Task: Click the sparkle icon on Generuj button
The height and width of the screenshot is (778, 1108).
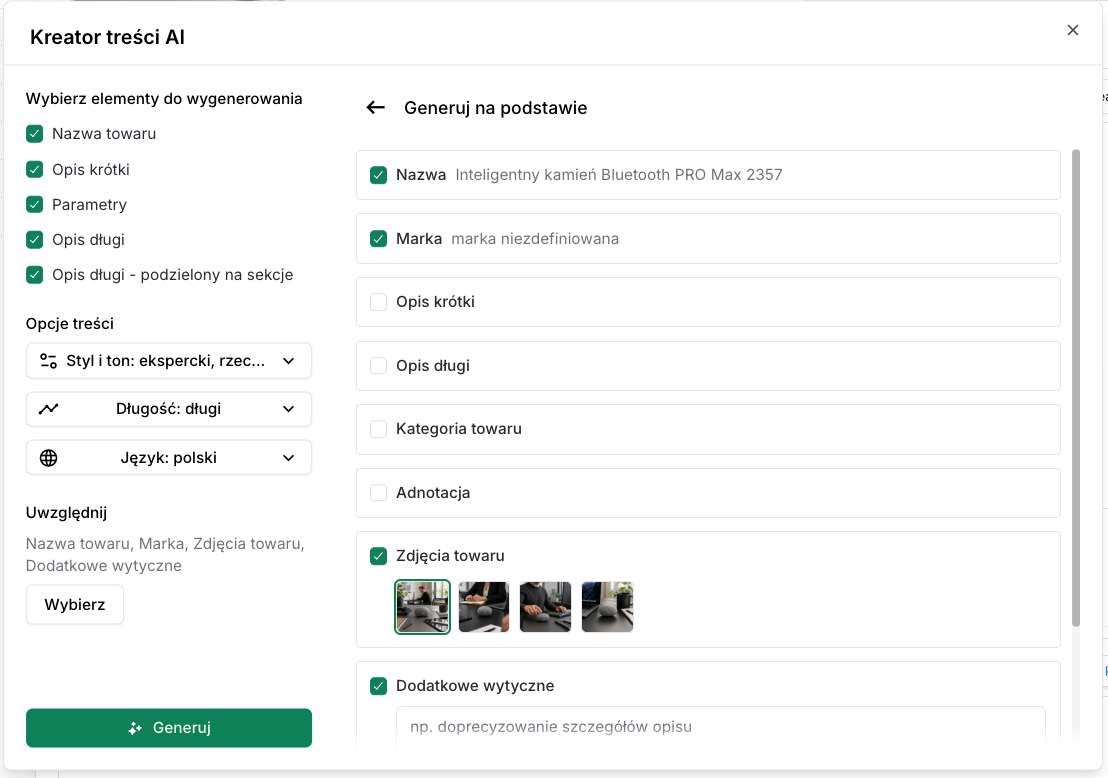Action: tap(135, 728)
